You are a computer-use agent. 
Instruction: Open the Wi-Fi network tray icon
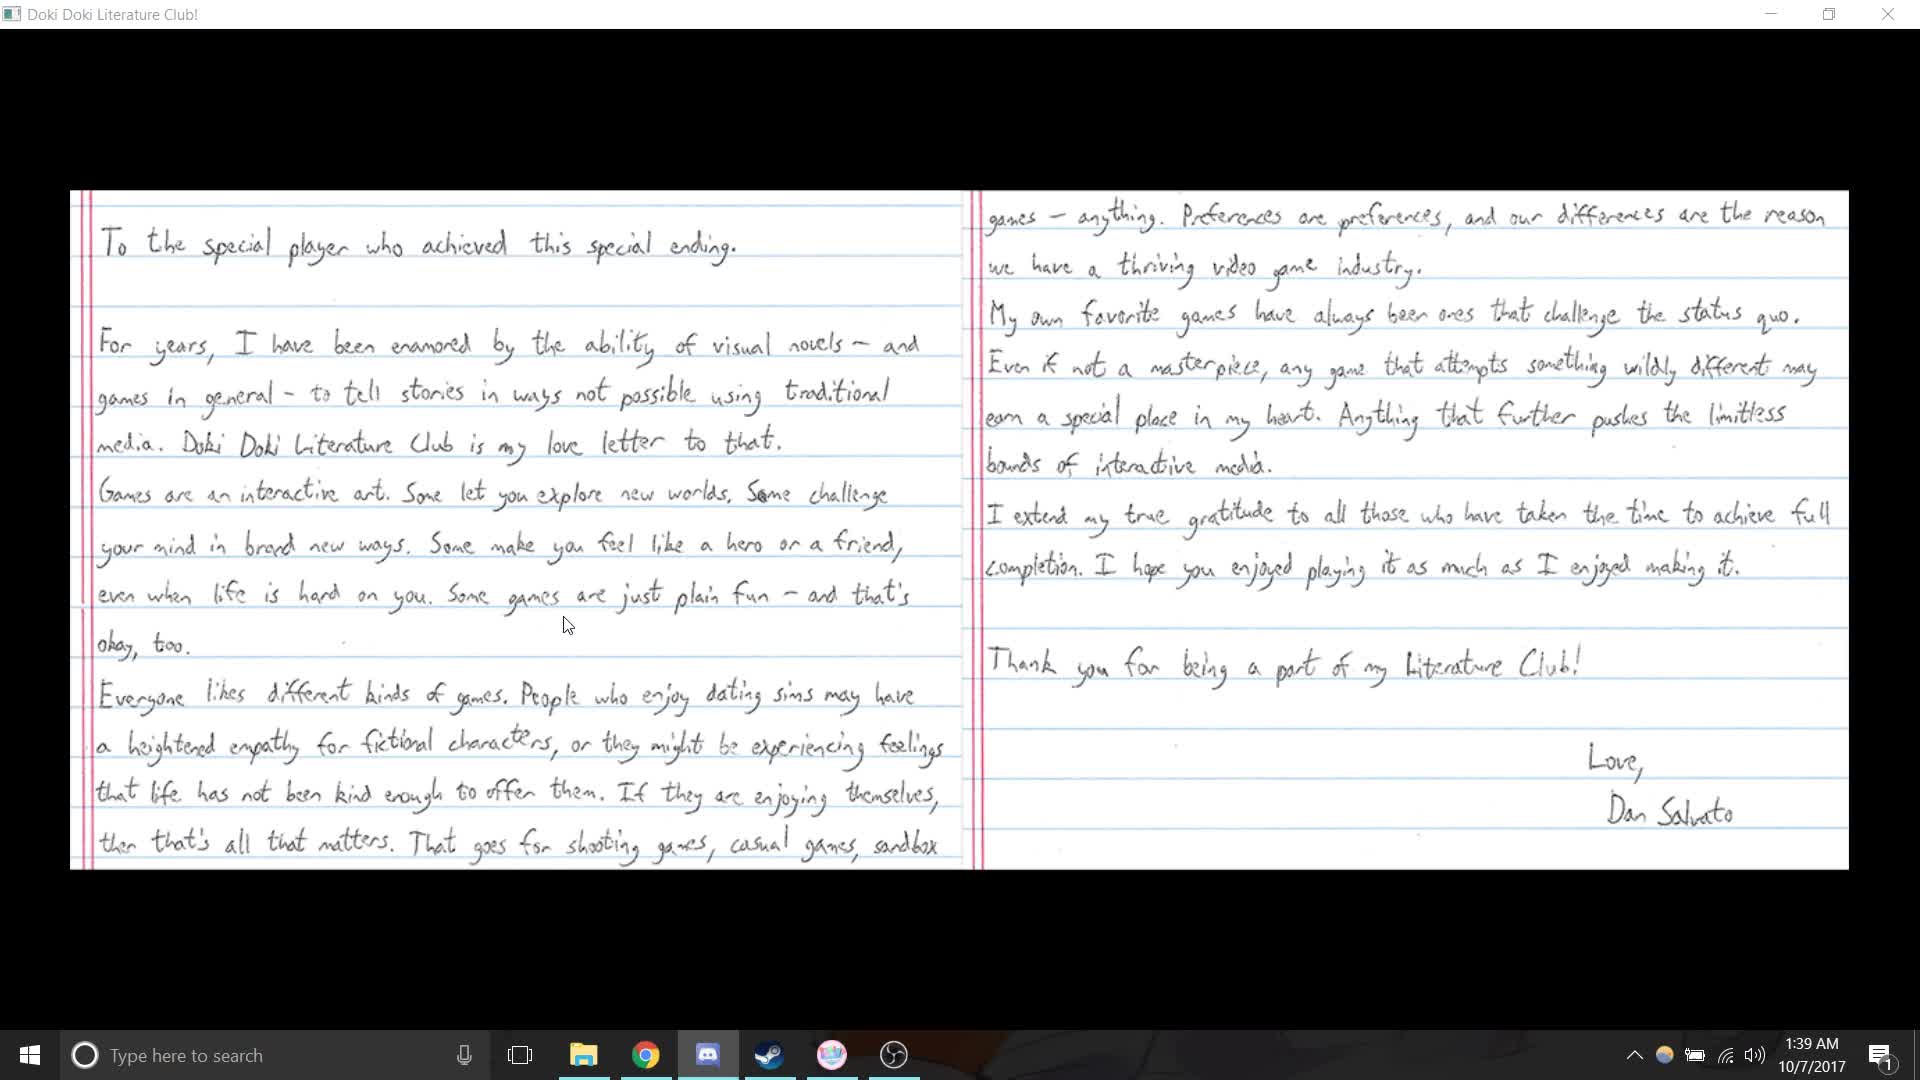click(1725, 1055)
